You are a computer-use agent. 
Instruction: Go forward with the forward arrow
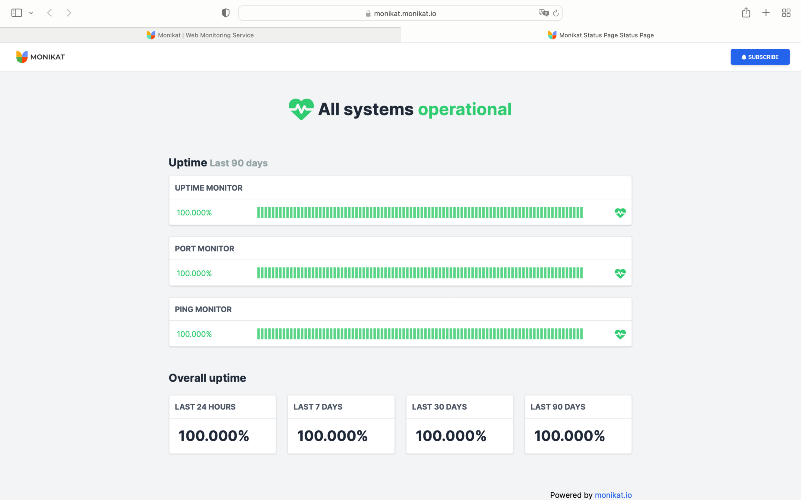coord(69,13)
